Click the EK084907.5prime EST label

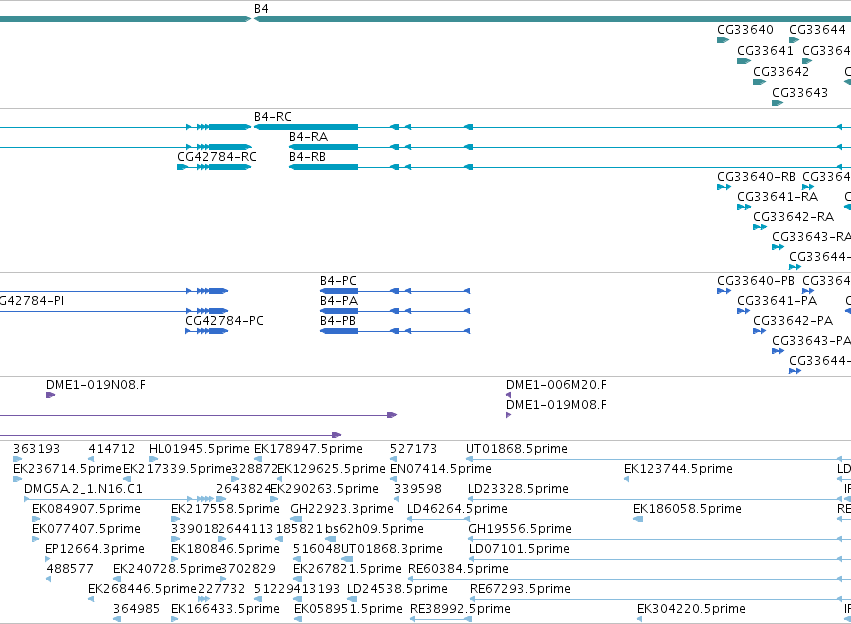click(86, 510)
